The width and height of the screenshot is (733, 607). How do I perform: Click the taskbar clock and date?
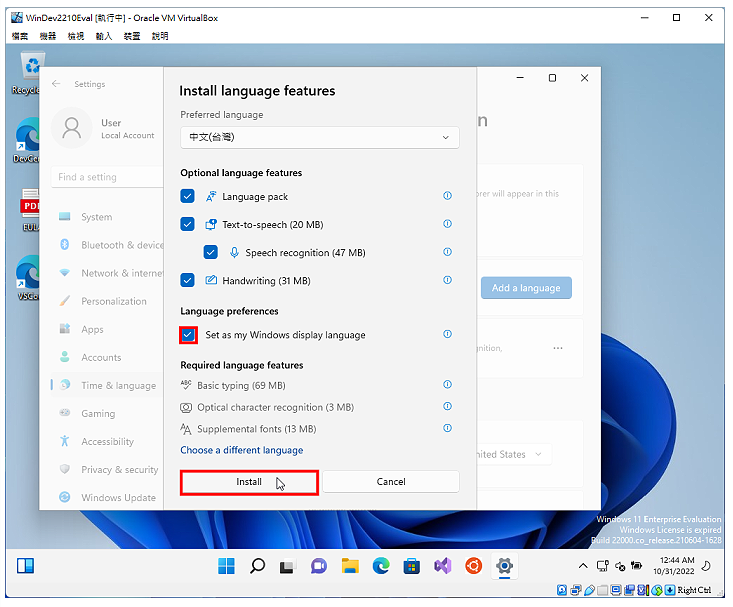pos(676,566)
